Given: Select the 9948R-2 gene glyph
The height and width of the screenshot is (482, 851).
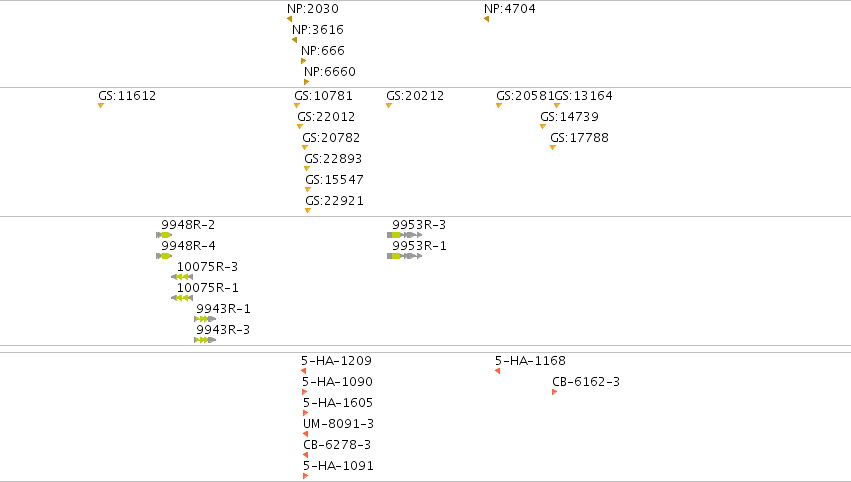Looking at the screenshot, I should [164, 235].
